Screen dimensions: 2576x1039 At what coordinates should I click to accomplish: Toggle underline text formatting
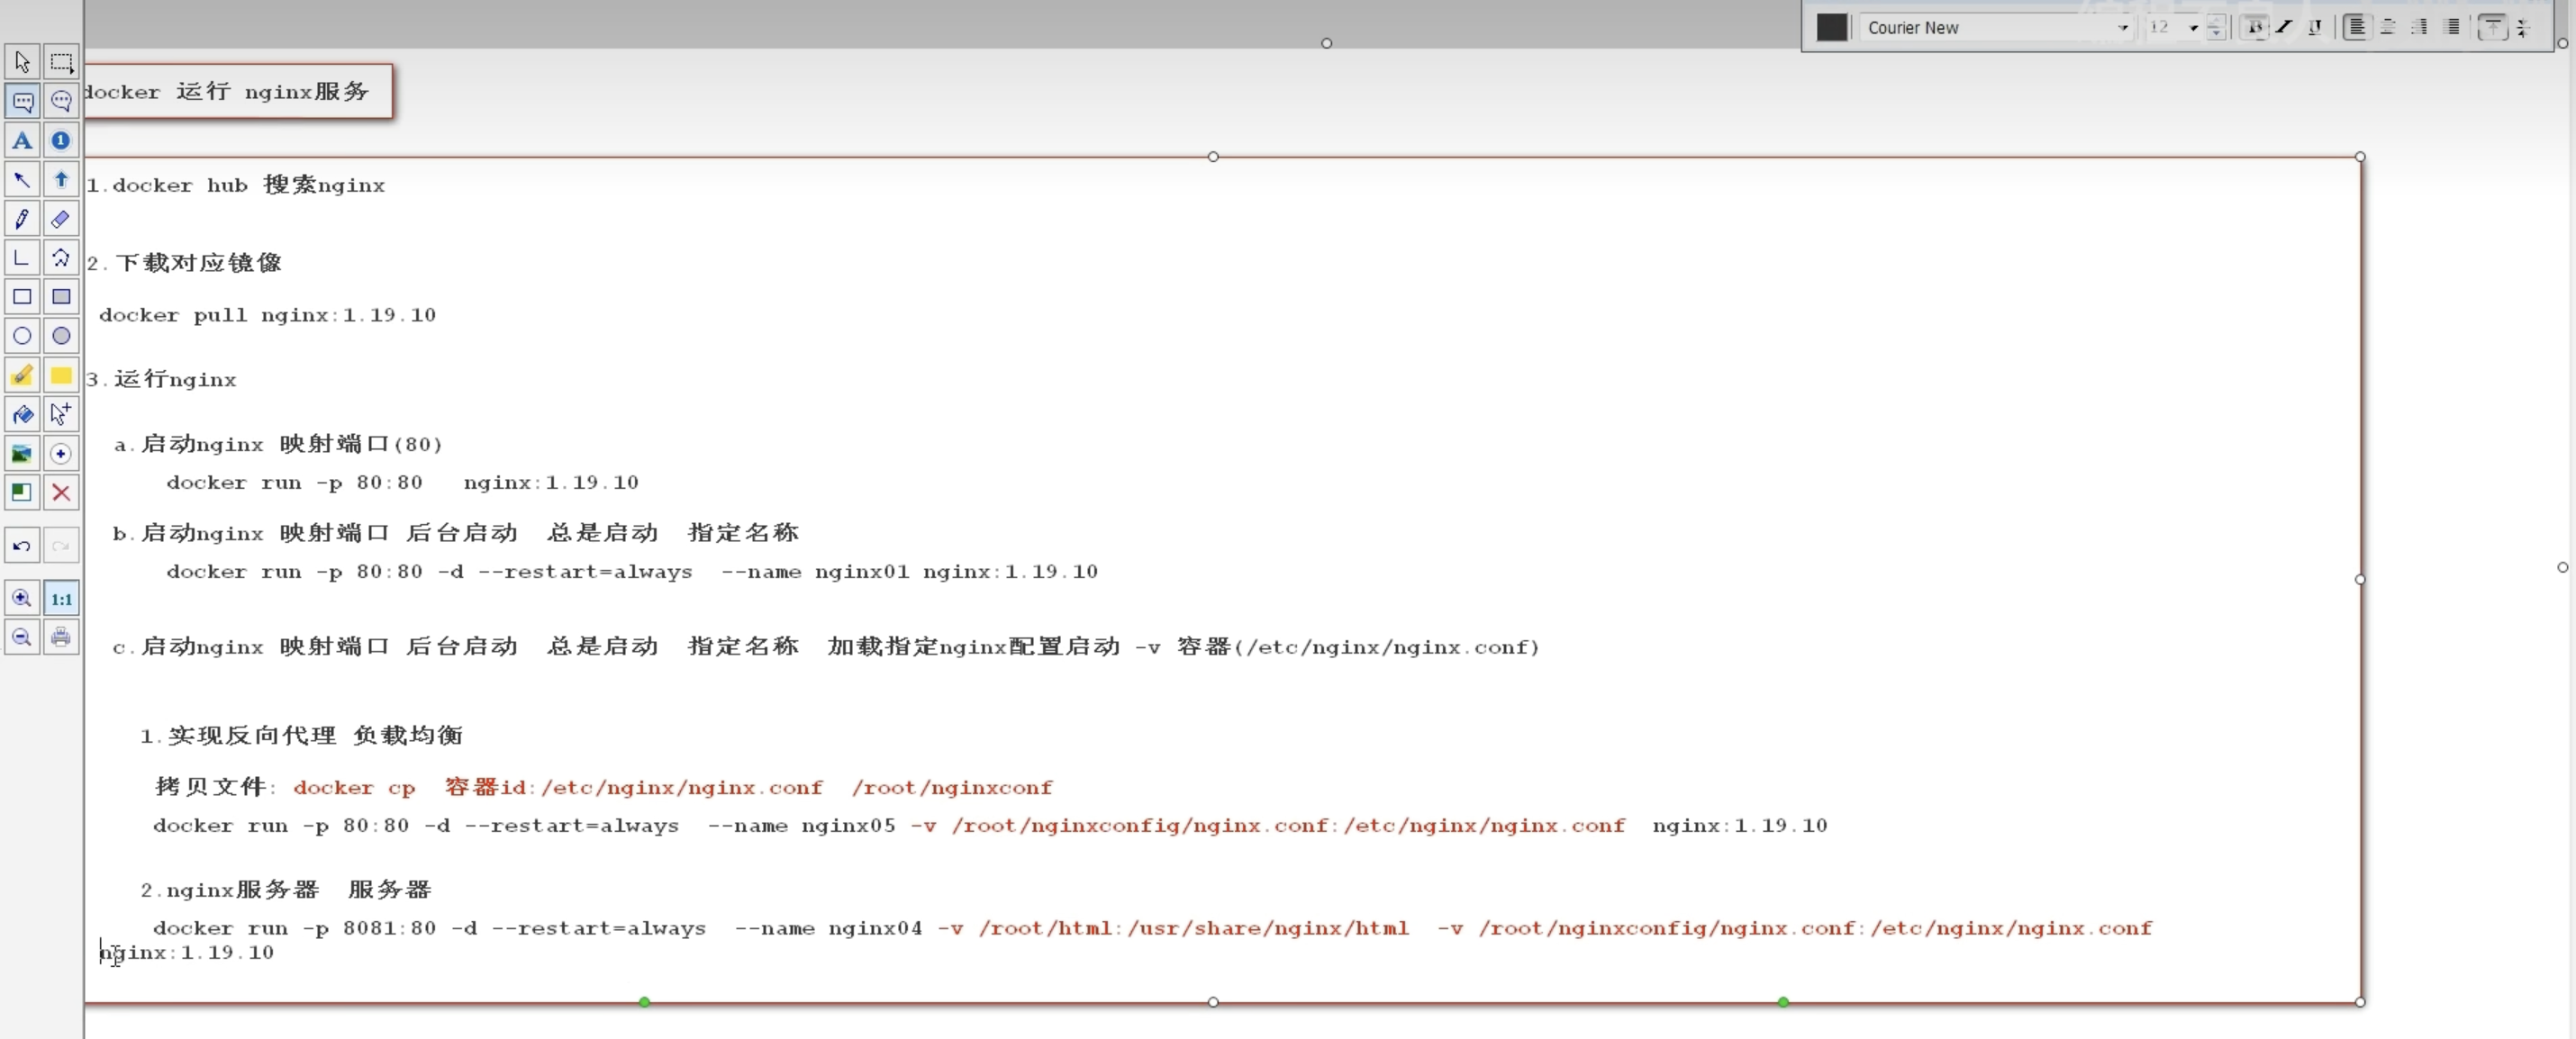tap(2314, 27)
